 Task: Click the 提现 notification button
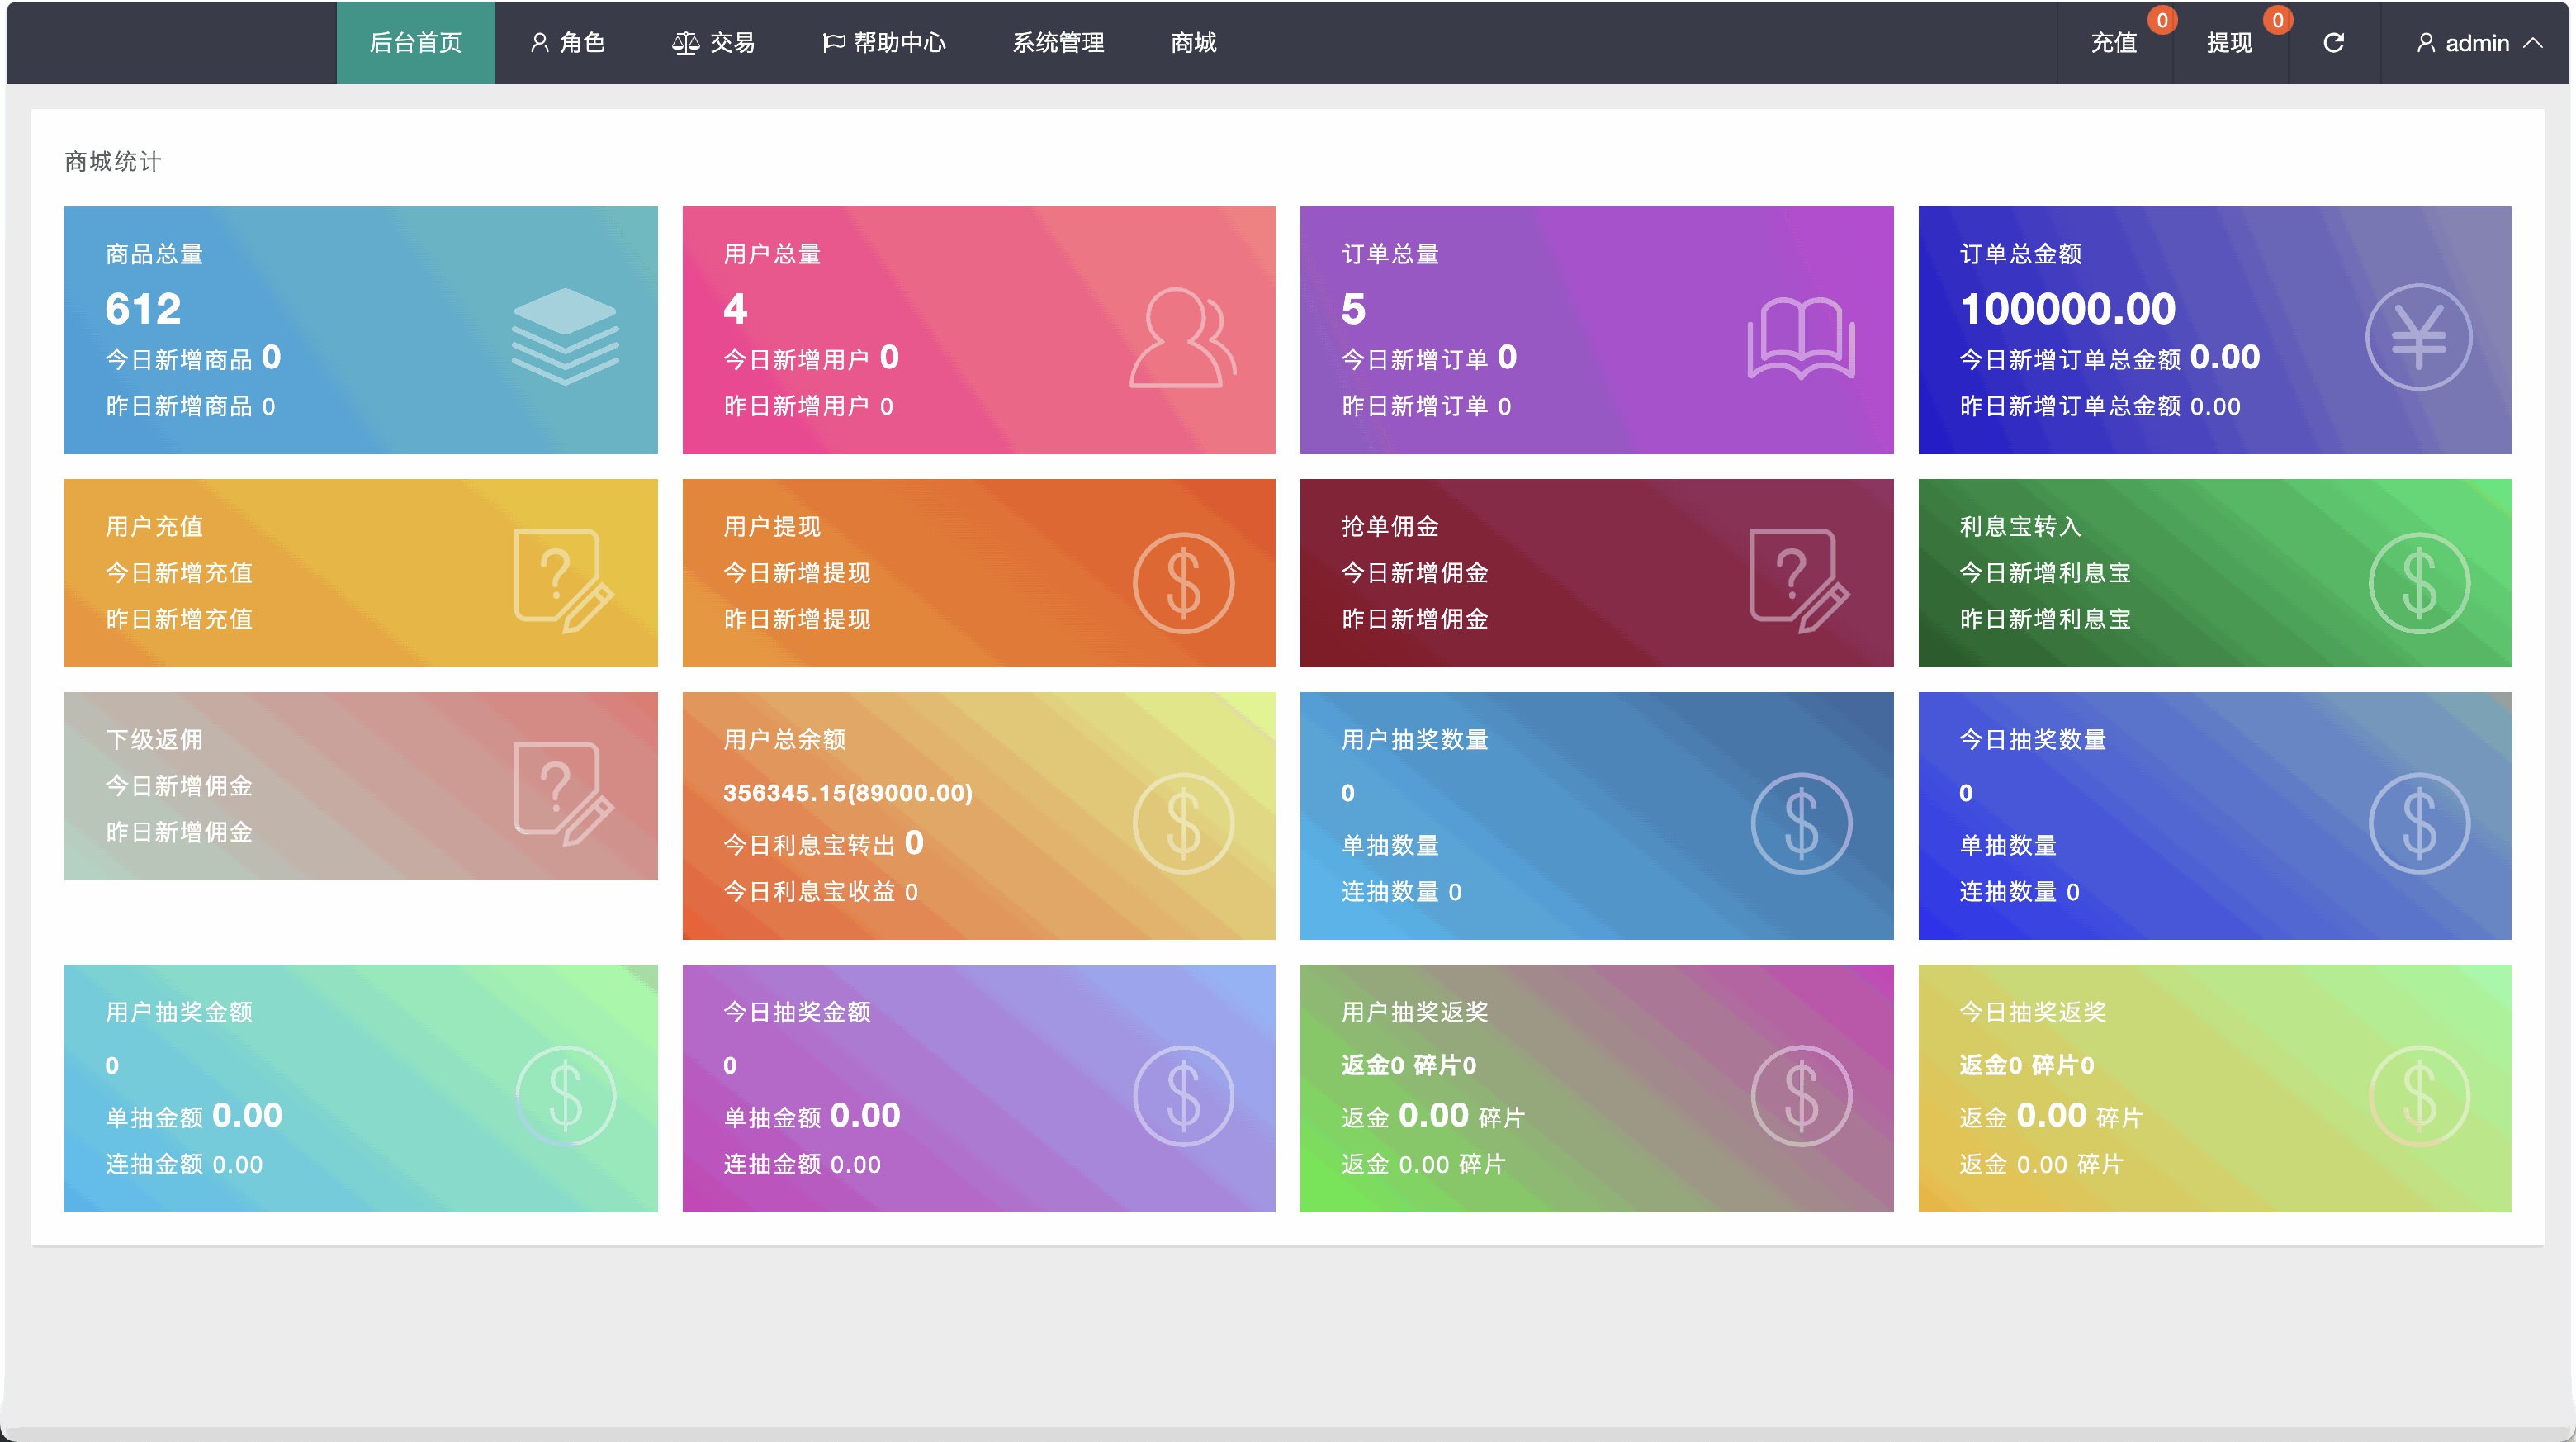pos(2229,43)
